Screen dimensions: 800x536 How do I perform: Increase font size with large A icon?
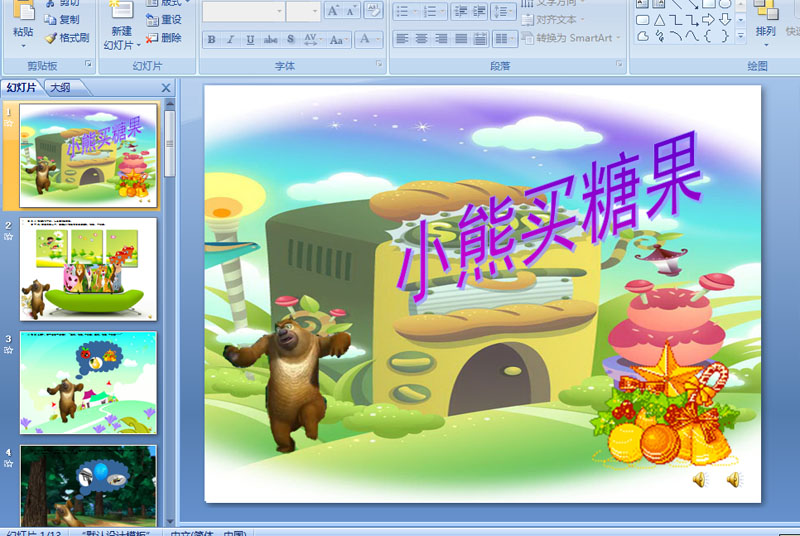pos(333,11)
